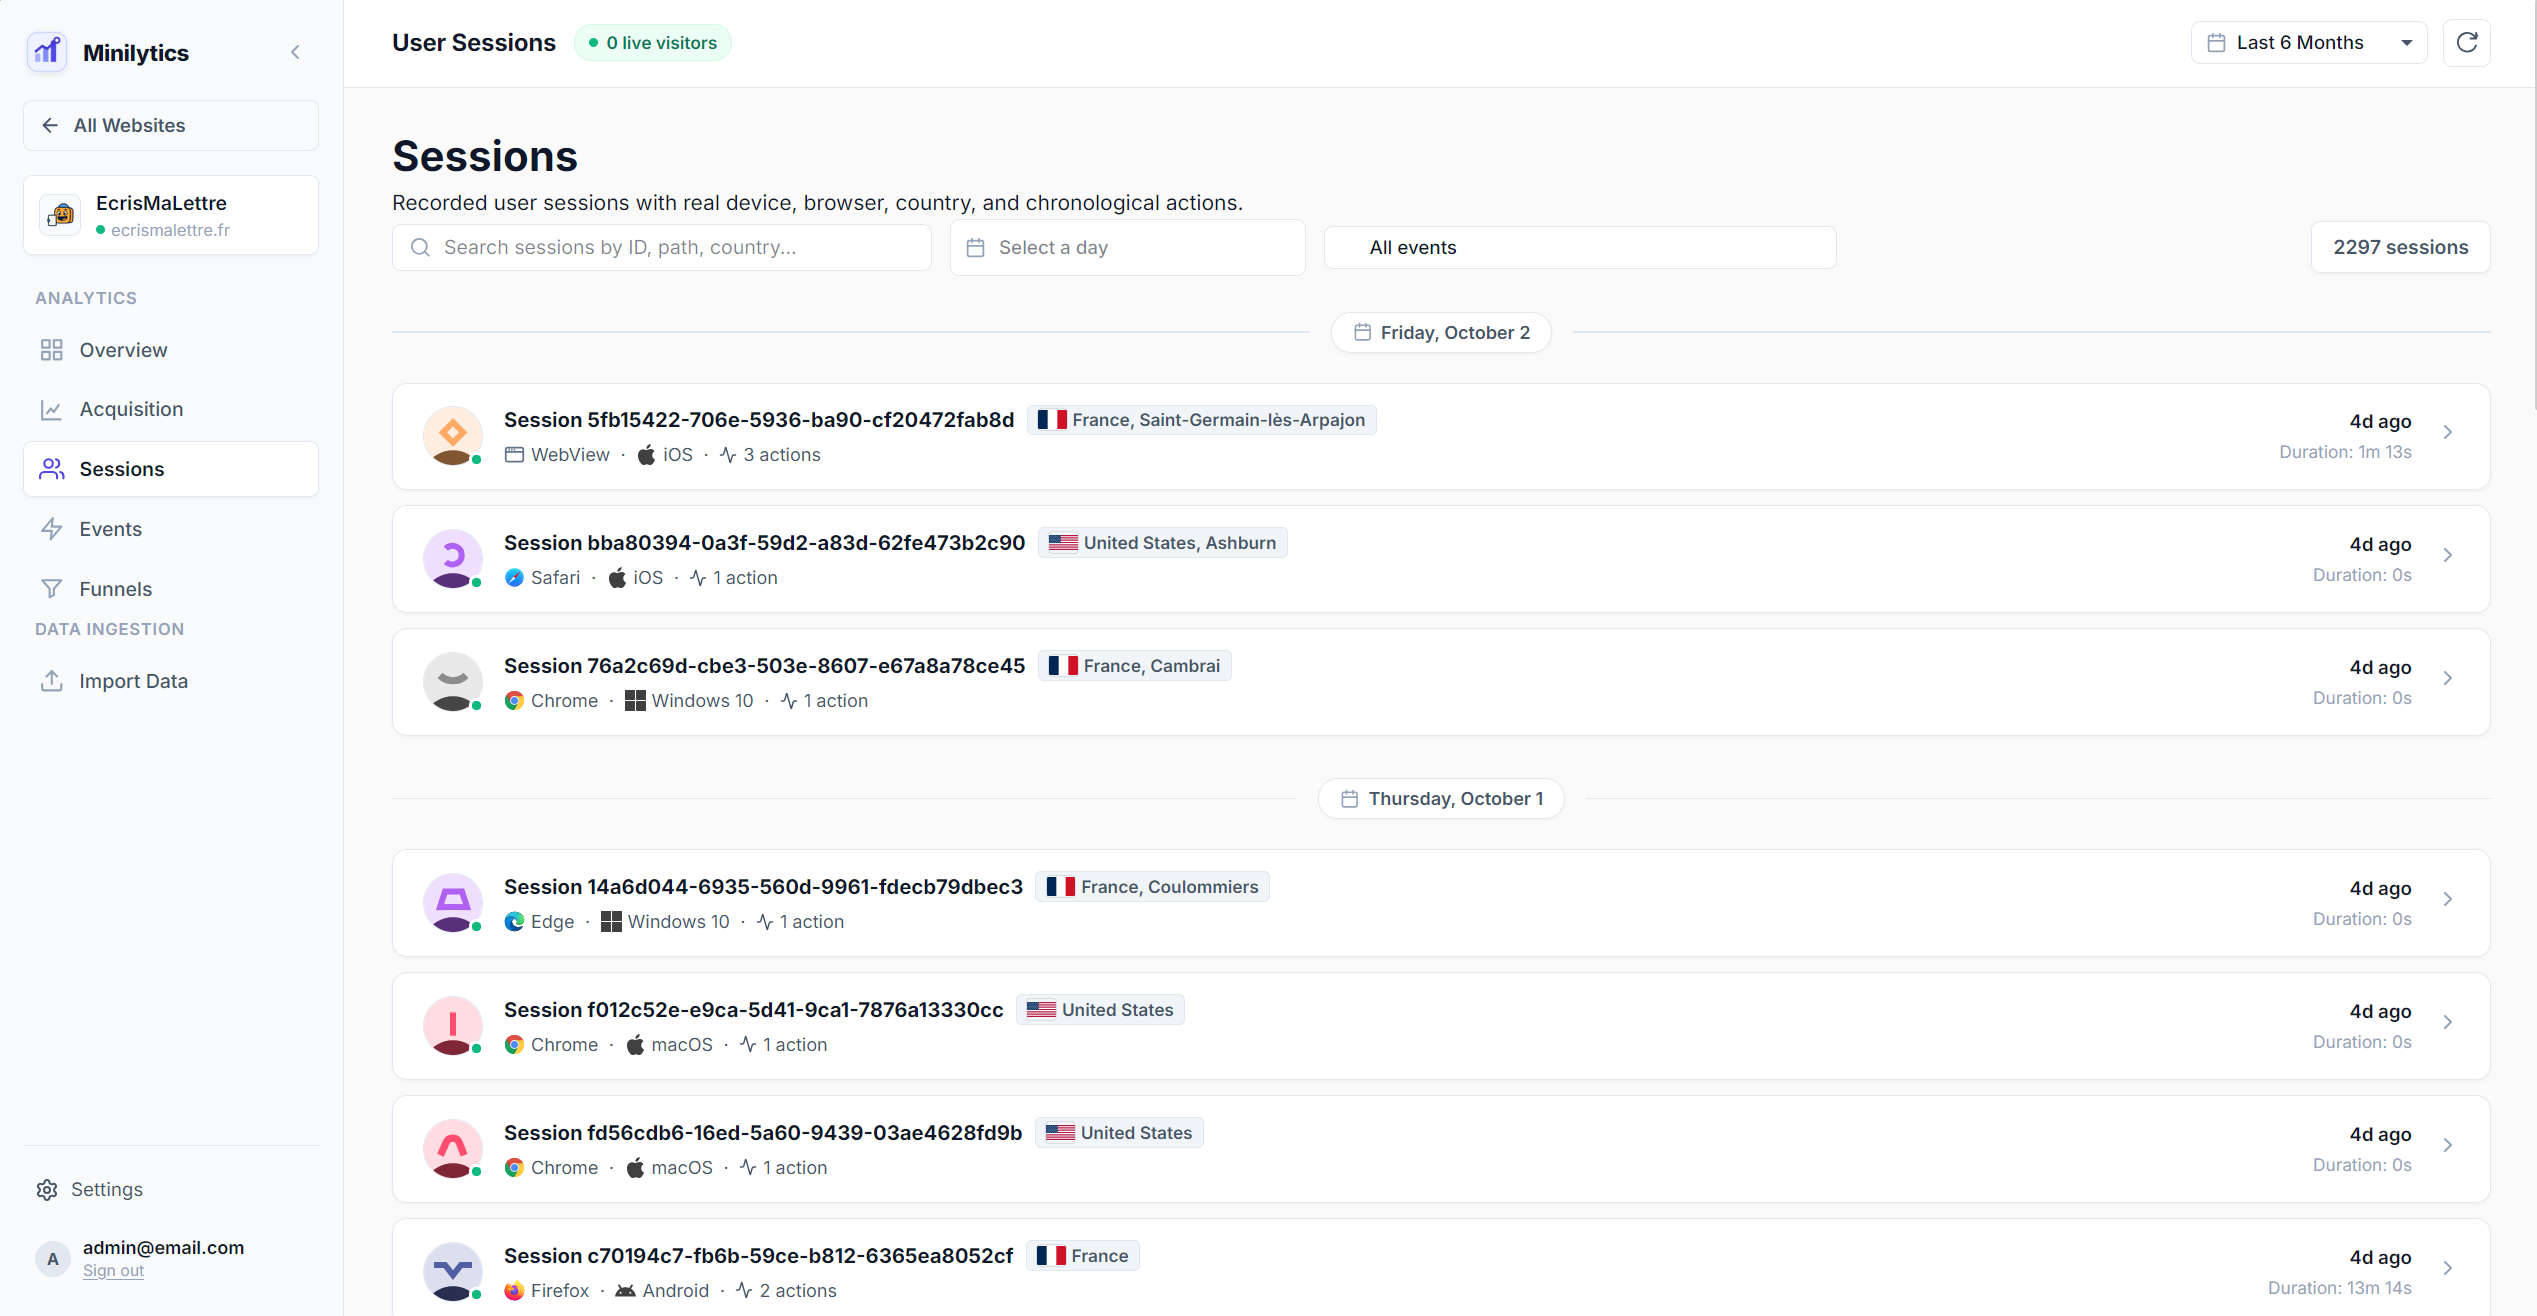Image resolution: width=2537 pixels, height=1316 pixels.
Task: Focus the search sessions input field
Action: click(x=662, y=247)
